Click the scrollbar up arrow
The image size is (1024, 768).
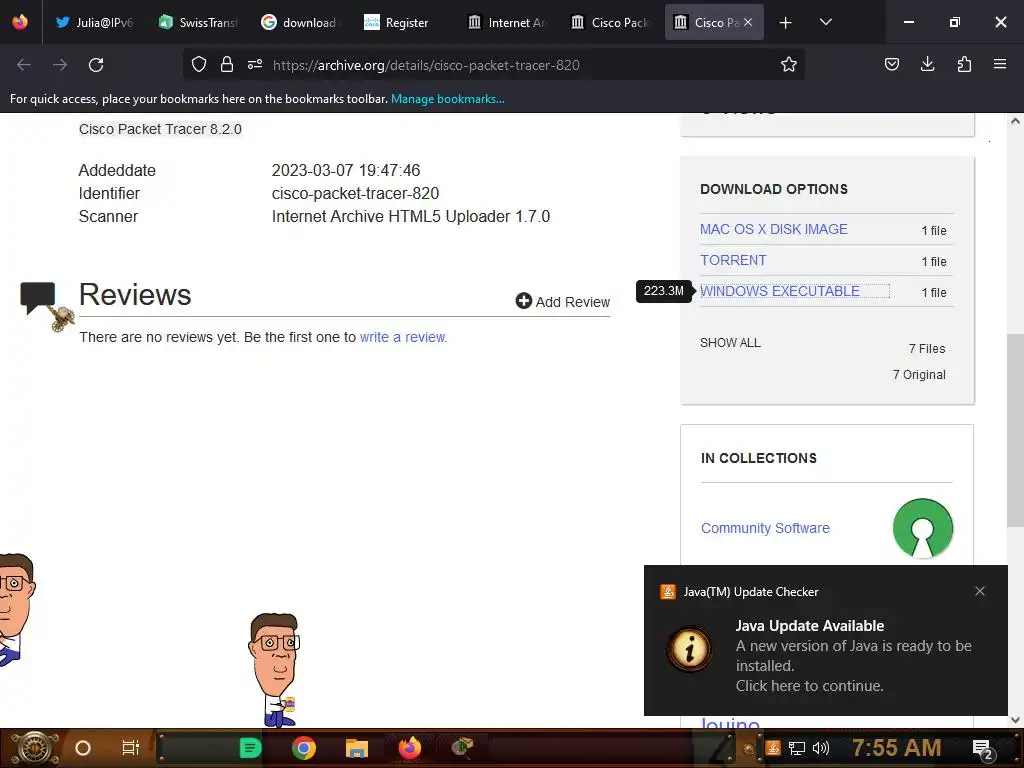(x=1015, y=121)
